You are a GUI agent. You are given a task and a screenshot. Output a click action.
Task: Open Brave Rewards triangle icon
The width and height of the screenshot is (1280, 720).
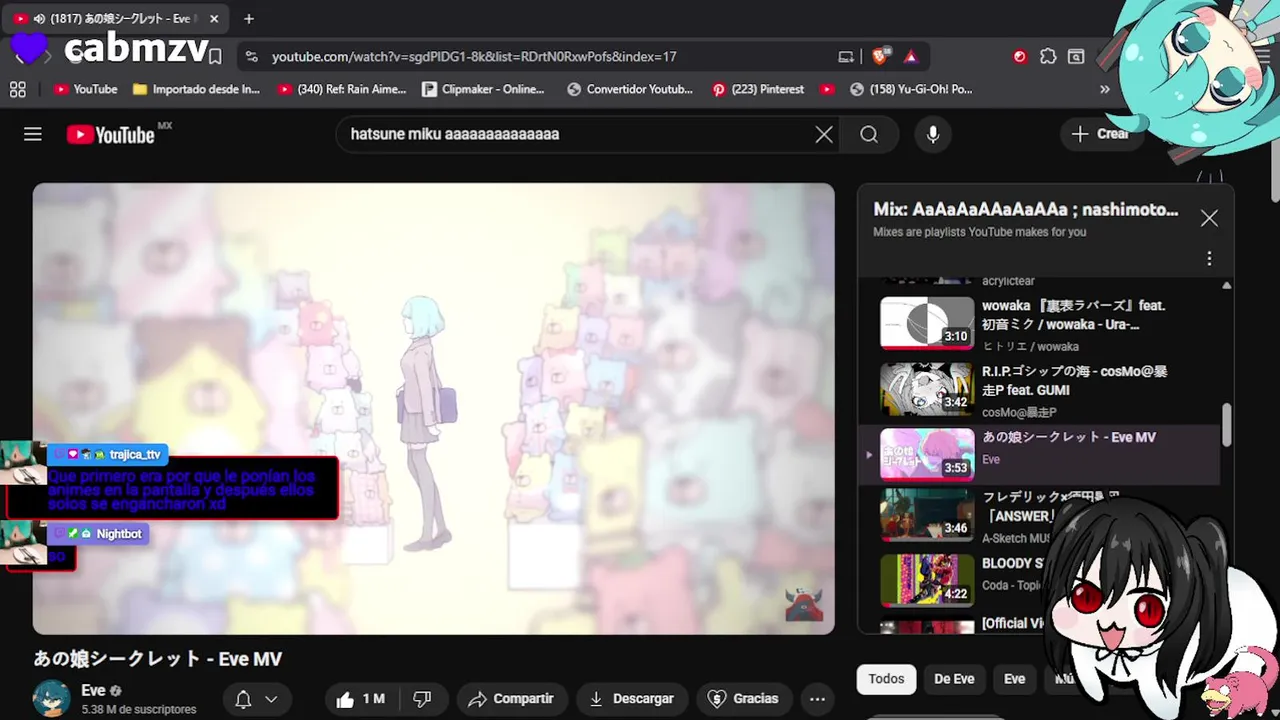click(910, 57)
